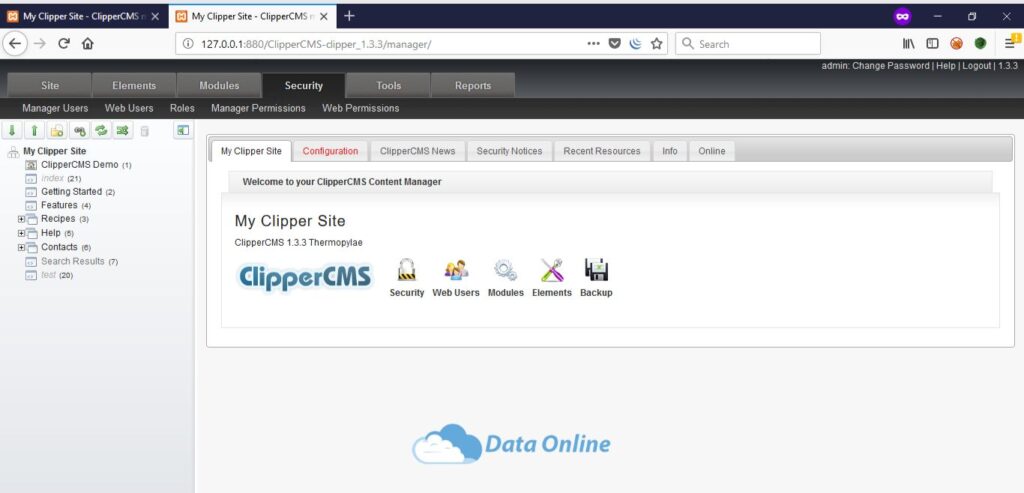This screenshot has width=1024, height=493.
Task: Click the Help link in header
Action: click(x=946, y=66)
